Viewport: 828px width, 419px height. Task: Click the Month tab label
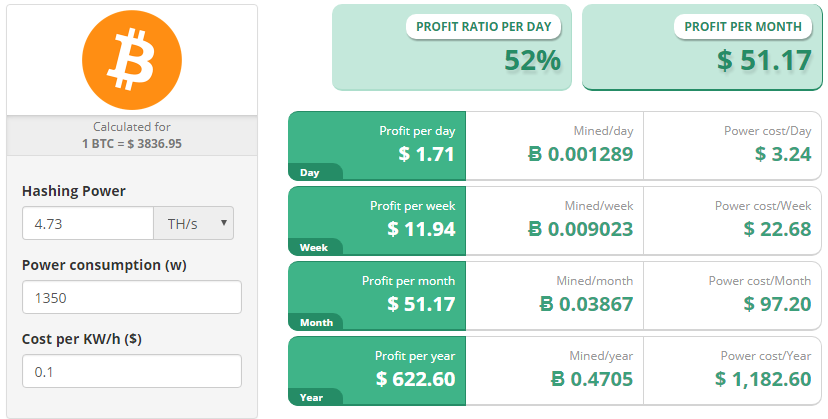[x=316, y=322]
